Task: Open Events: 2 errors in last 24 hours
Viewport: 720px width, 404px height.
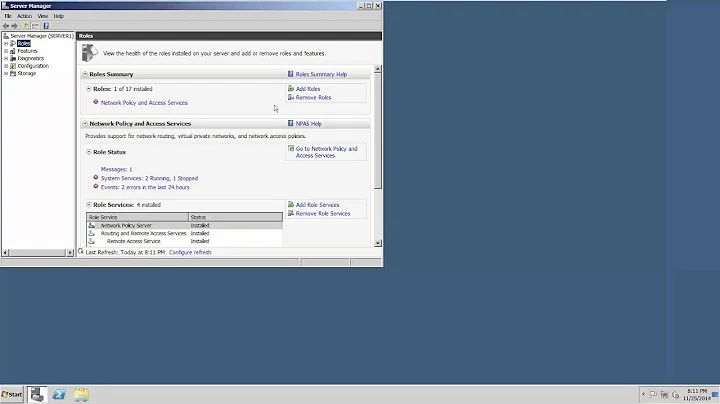Action: (145, 187)
